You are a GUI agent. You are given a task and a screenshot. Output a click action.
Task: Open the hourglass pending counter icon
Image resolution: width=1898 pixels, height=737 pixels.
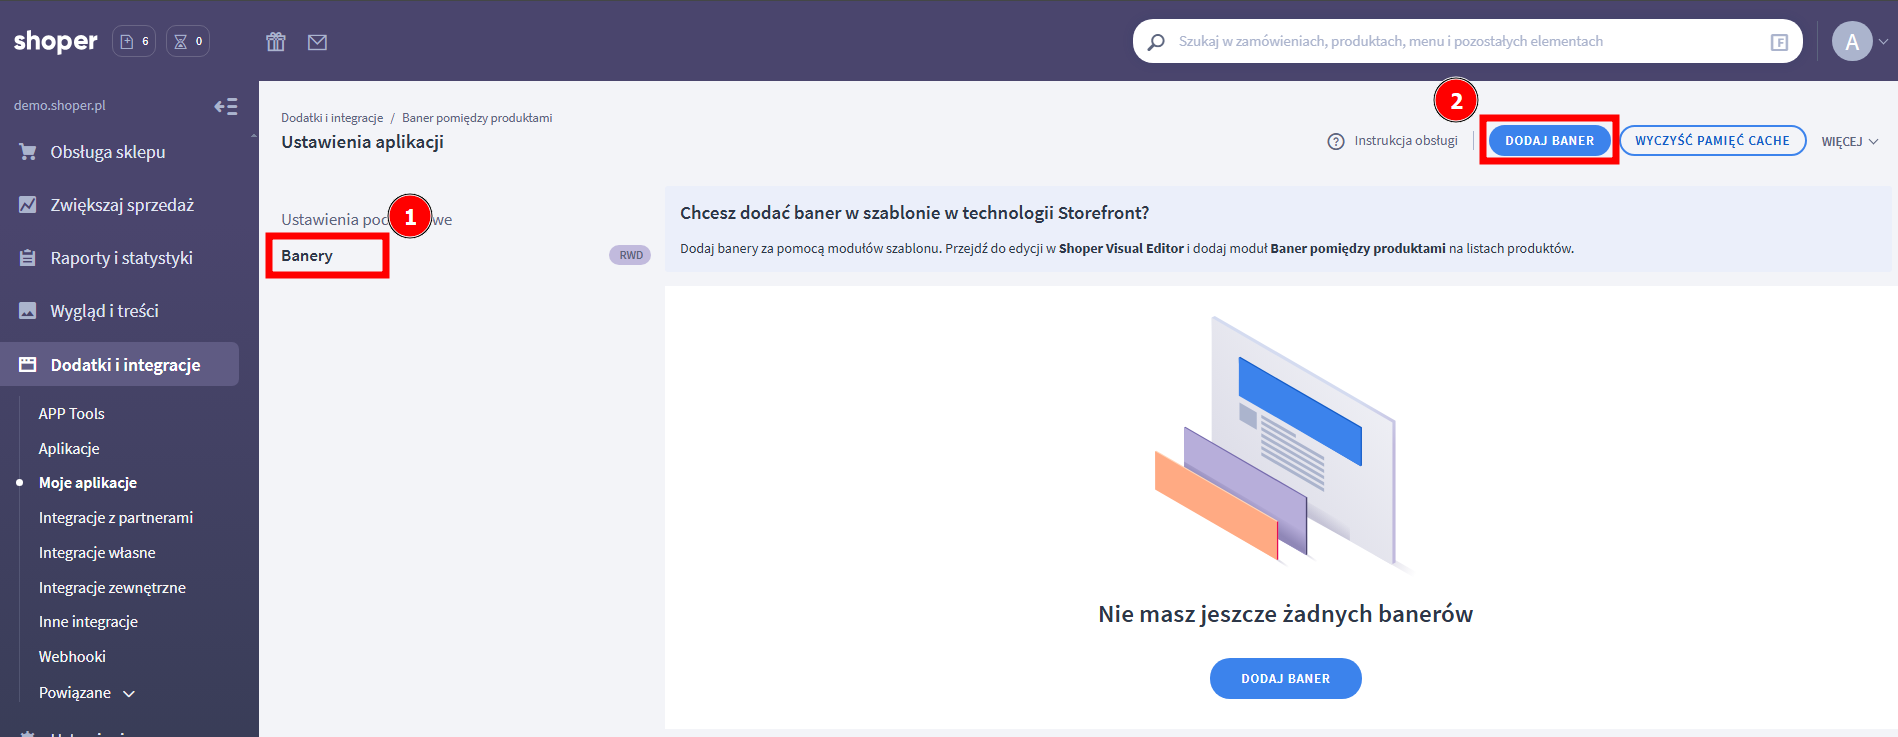[188, 41]
